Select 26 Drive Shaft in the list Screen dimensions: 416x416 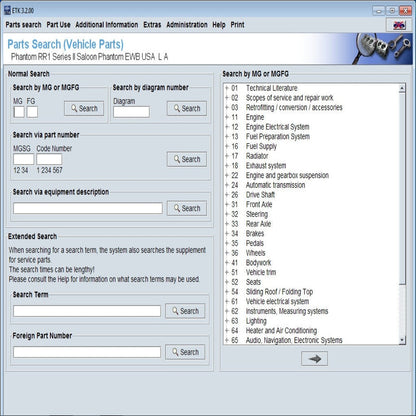click(x=253, y=195)
